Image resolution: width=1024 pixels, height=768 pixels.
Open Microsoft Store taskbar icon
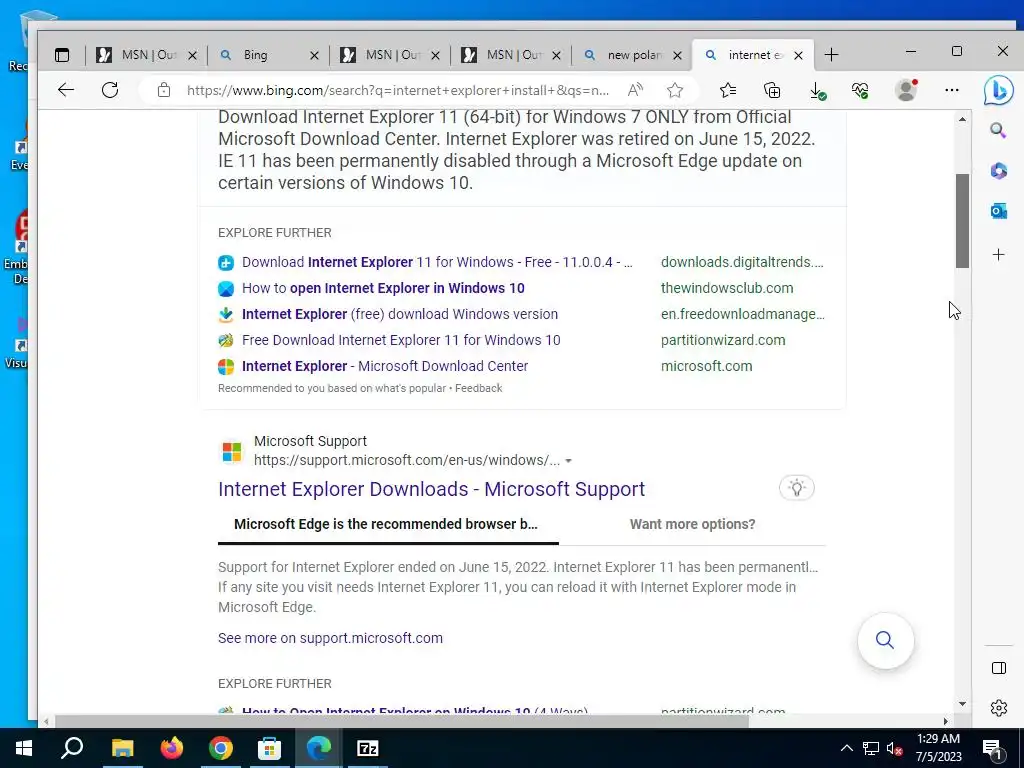pos(269,748)
